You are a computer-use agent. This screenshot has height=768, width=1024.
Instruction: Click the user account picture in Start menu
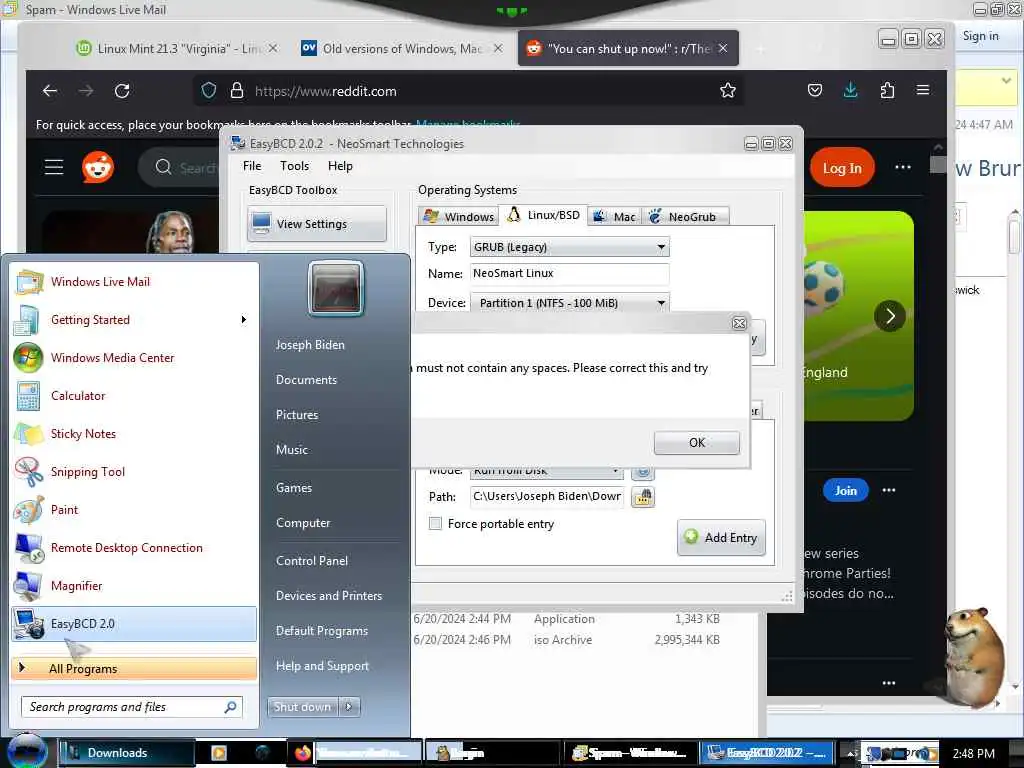pos(336,289)
